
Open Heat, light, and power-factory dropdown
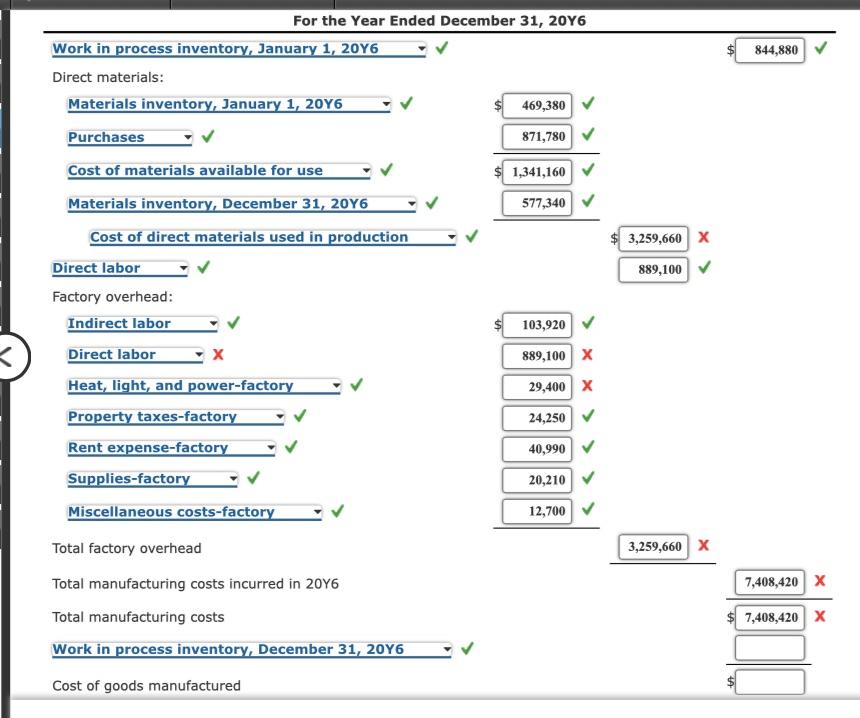pos(203,386)
